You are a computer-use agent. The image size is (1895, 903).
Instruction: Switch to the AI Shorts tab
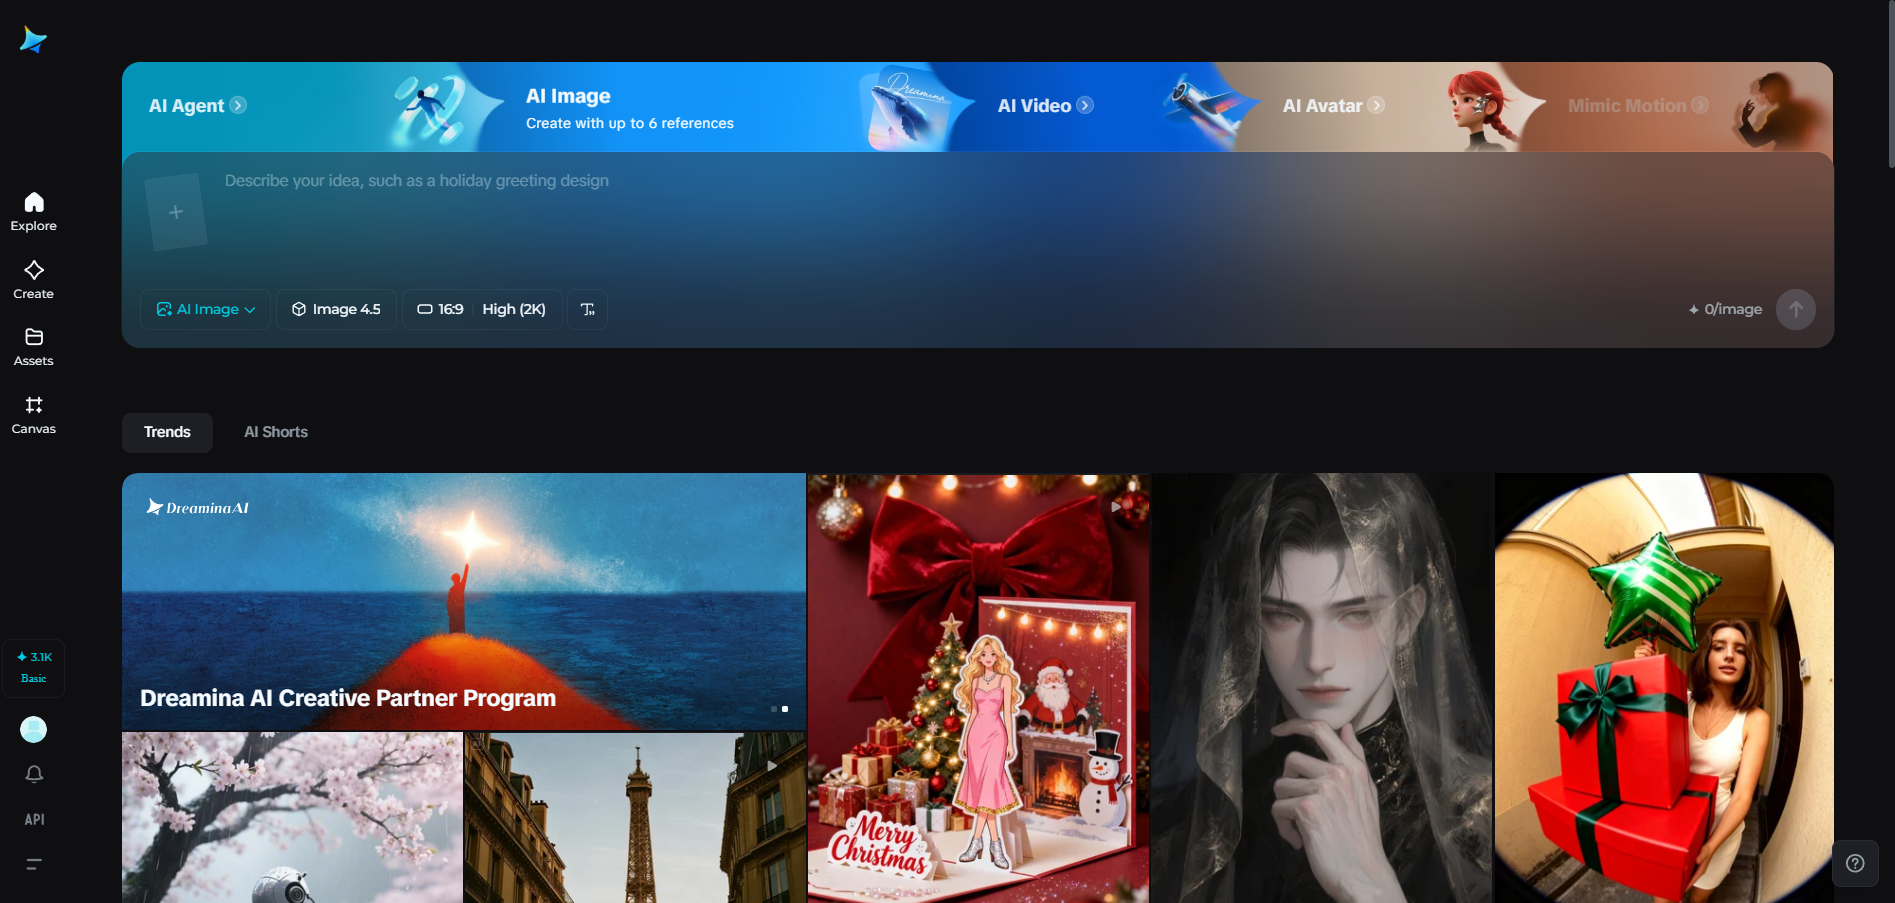point(276,432)
